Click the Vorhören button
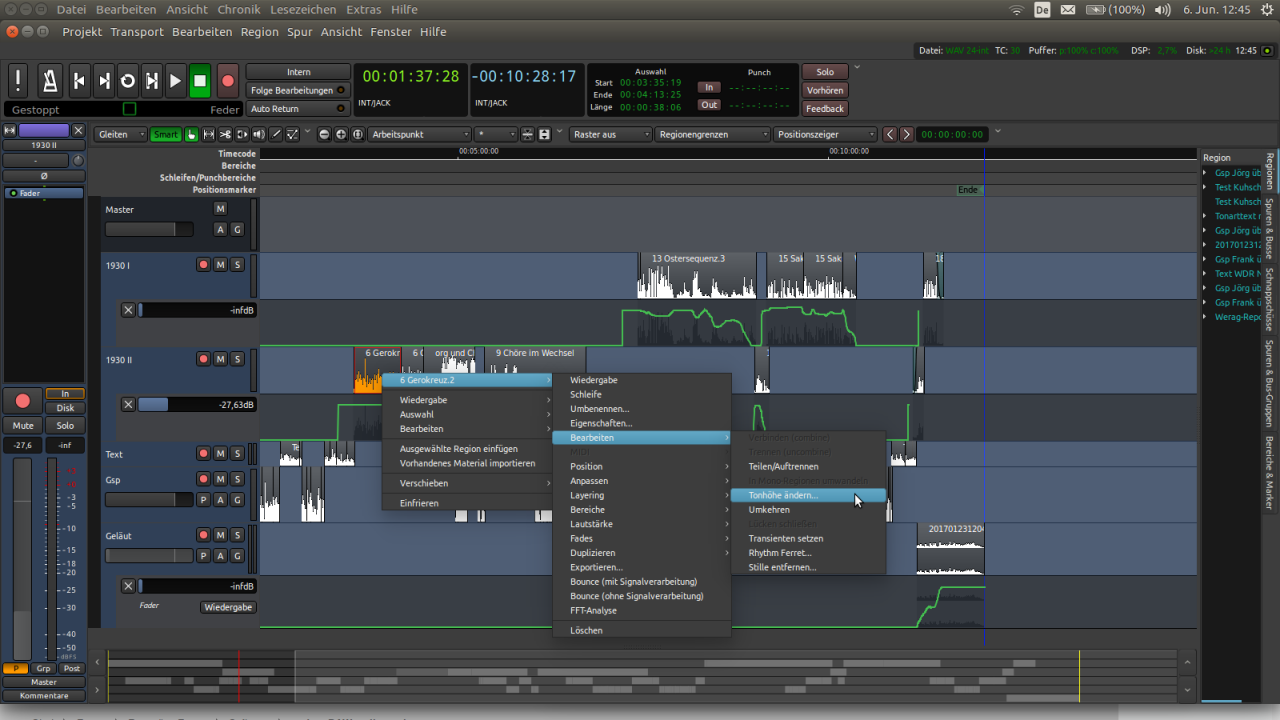 pos(825,90)
